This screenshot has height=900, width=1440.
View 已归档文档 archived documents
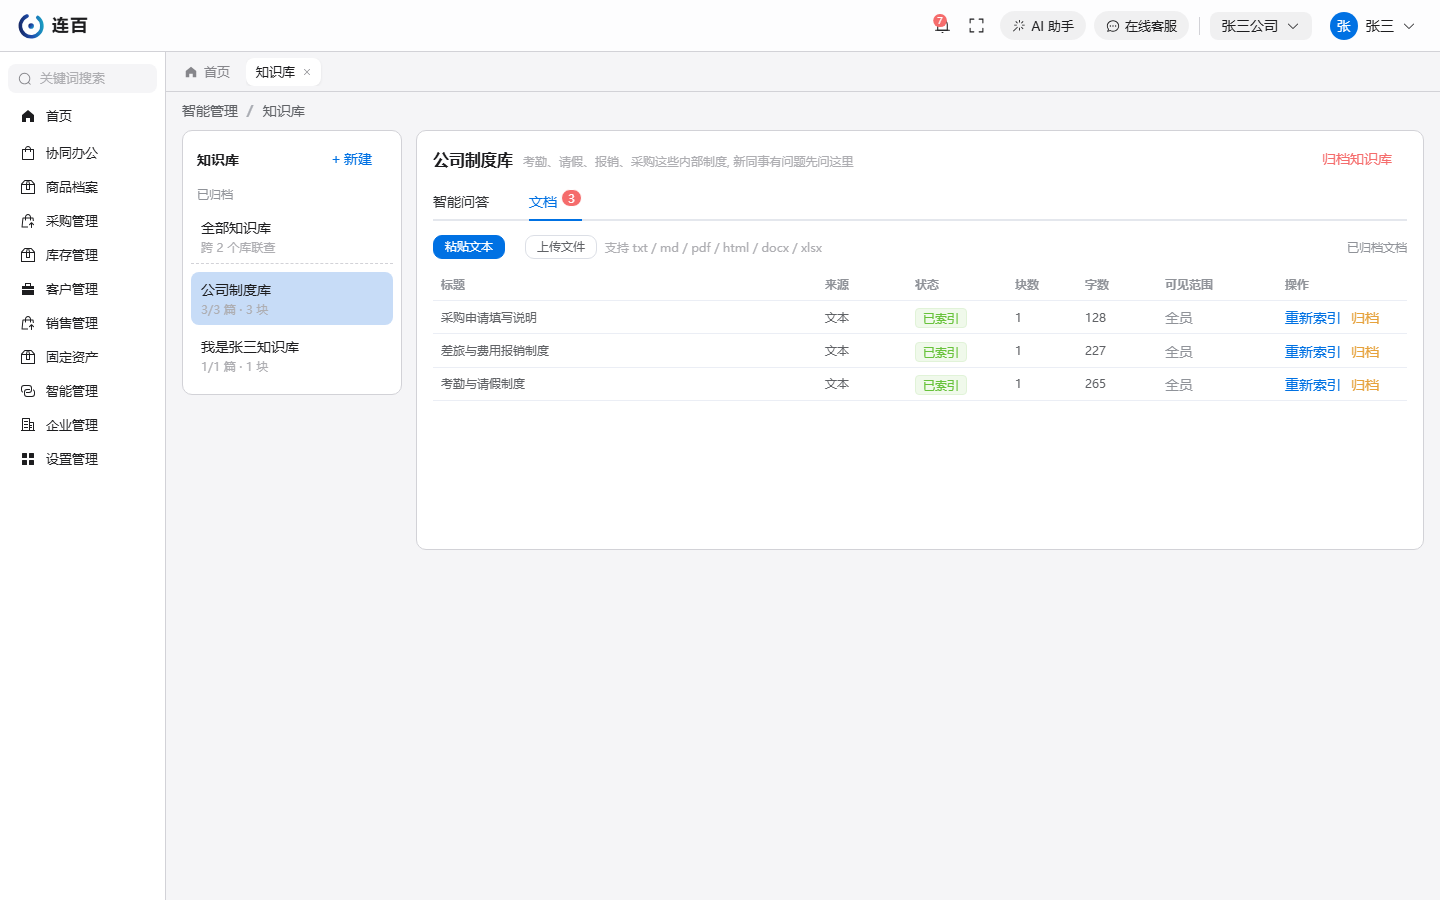[1377, 247]
